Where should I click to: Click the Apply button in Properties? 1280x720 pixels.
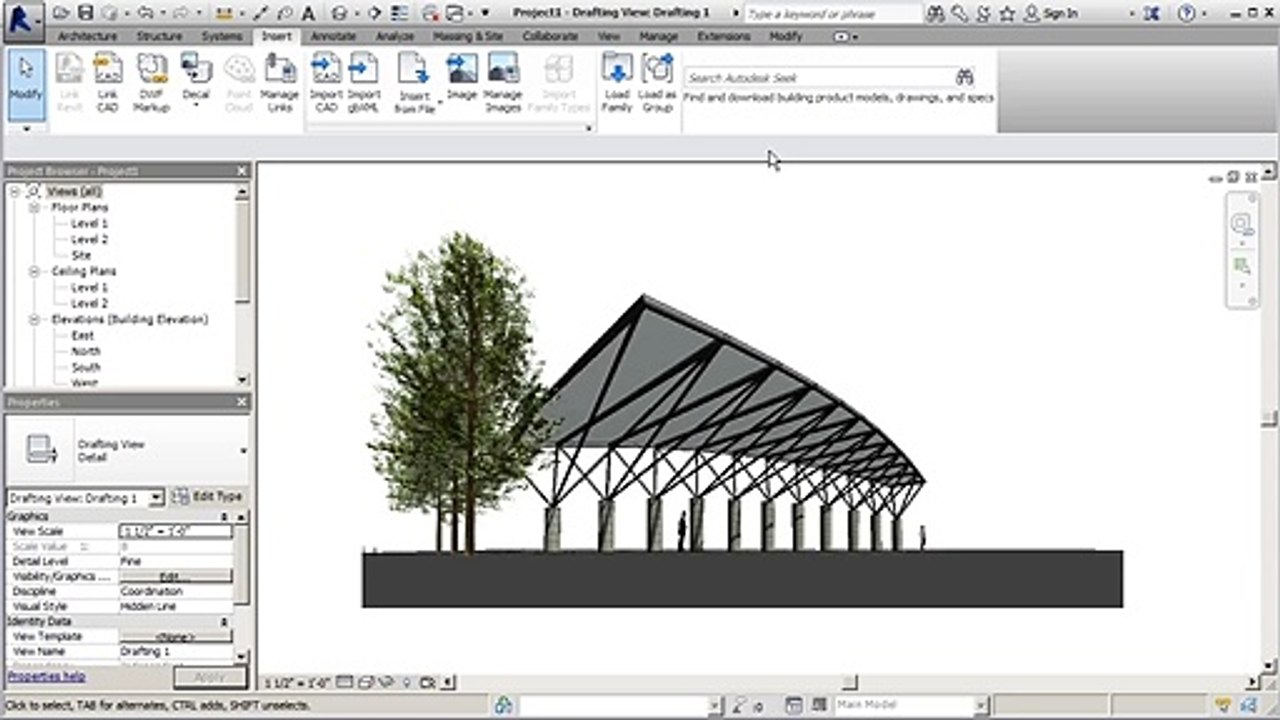coord(210,677)
